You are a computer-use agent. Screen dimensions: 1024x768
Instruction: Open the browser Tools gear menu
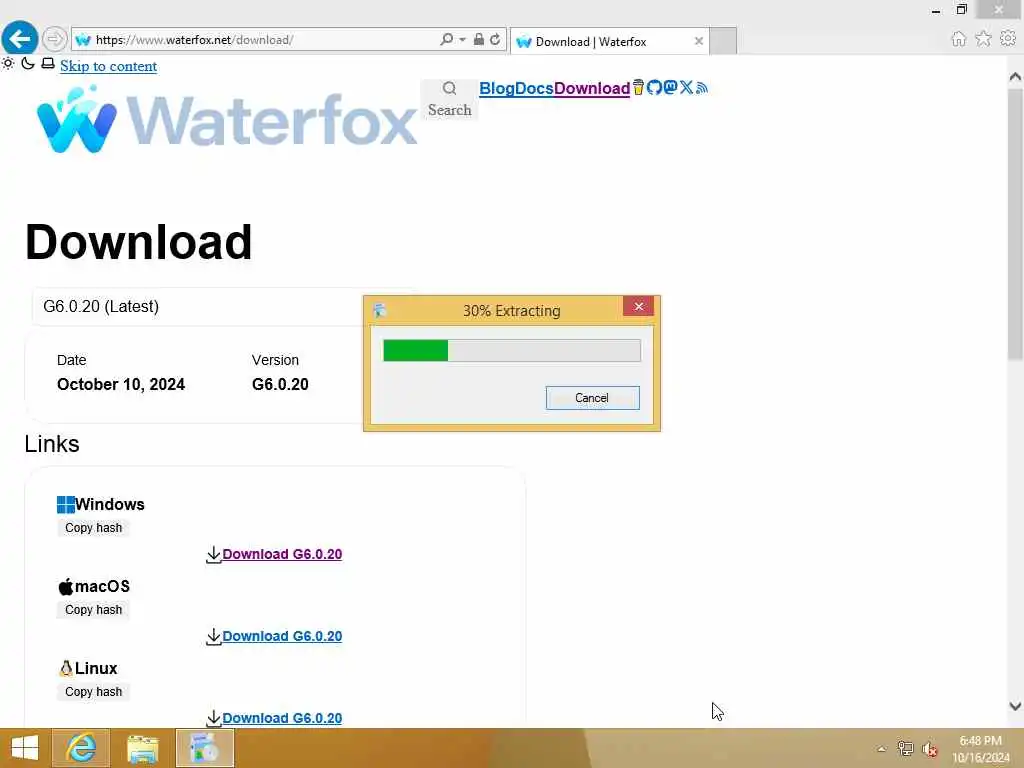coord(1008,39)
